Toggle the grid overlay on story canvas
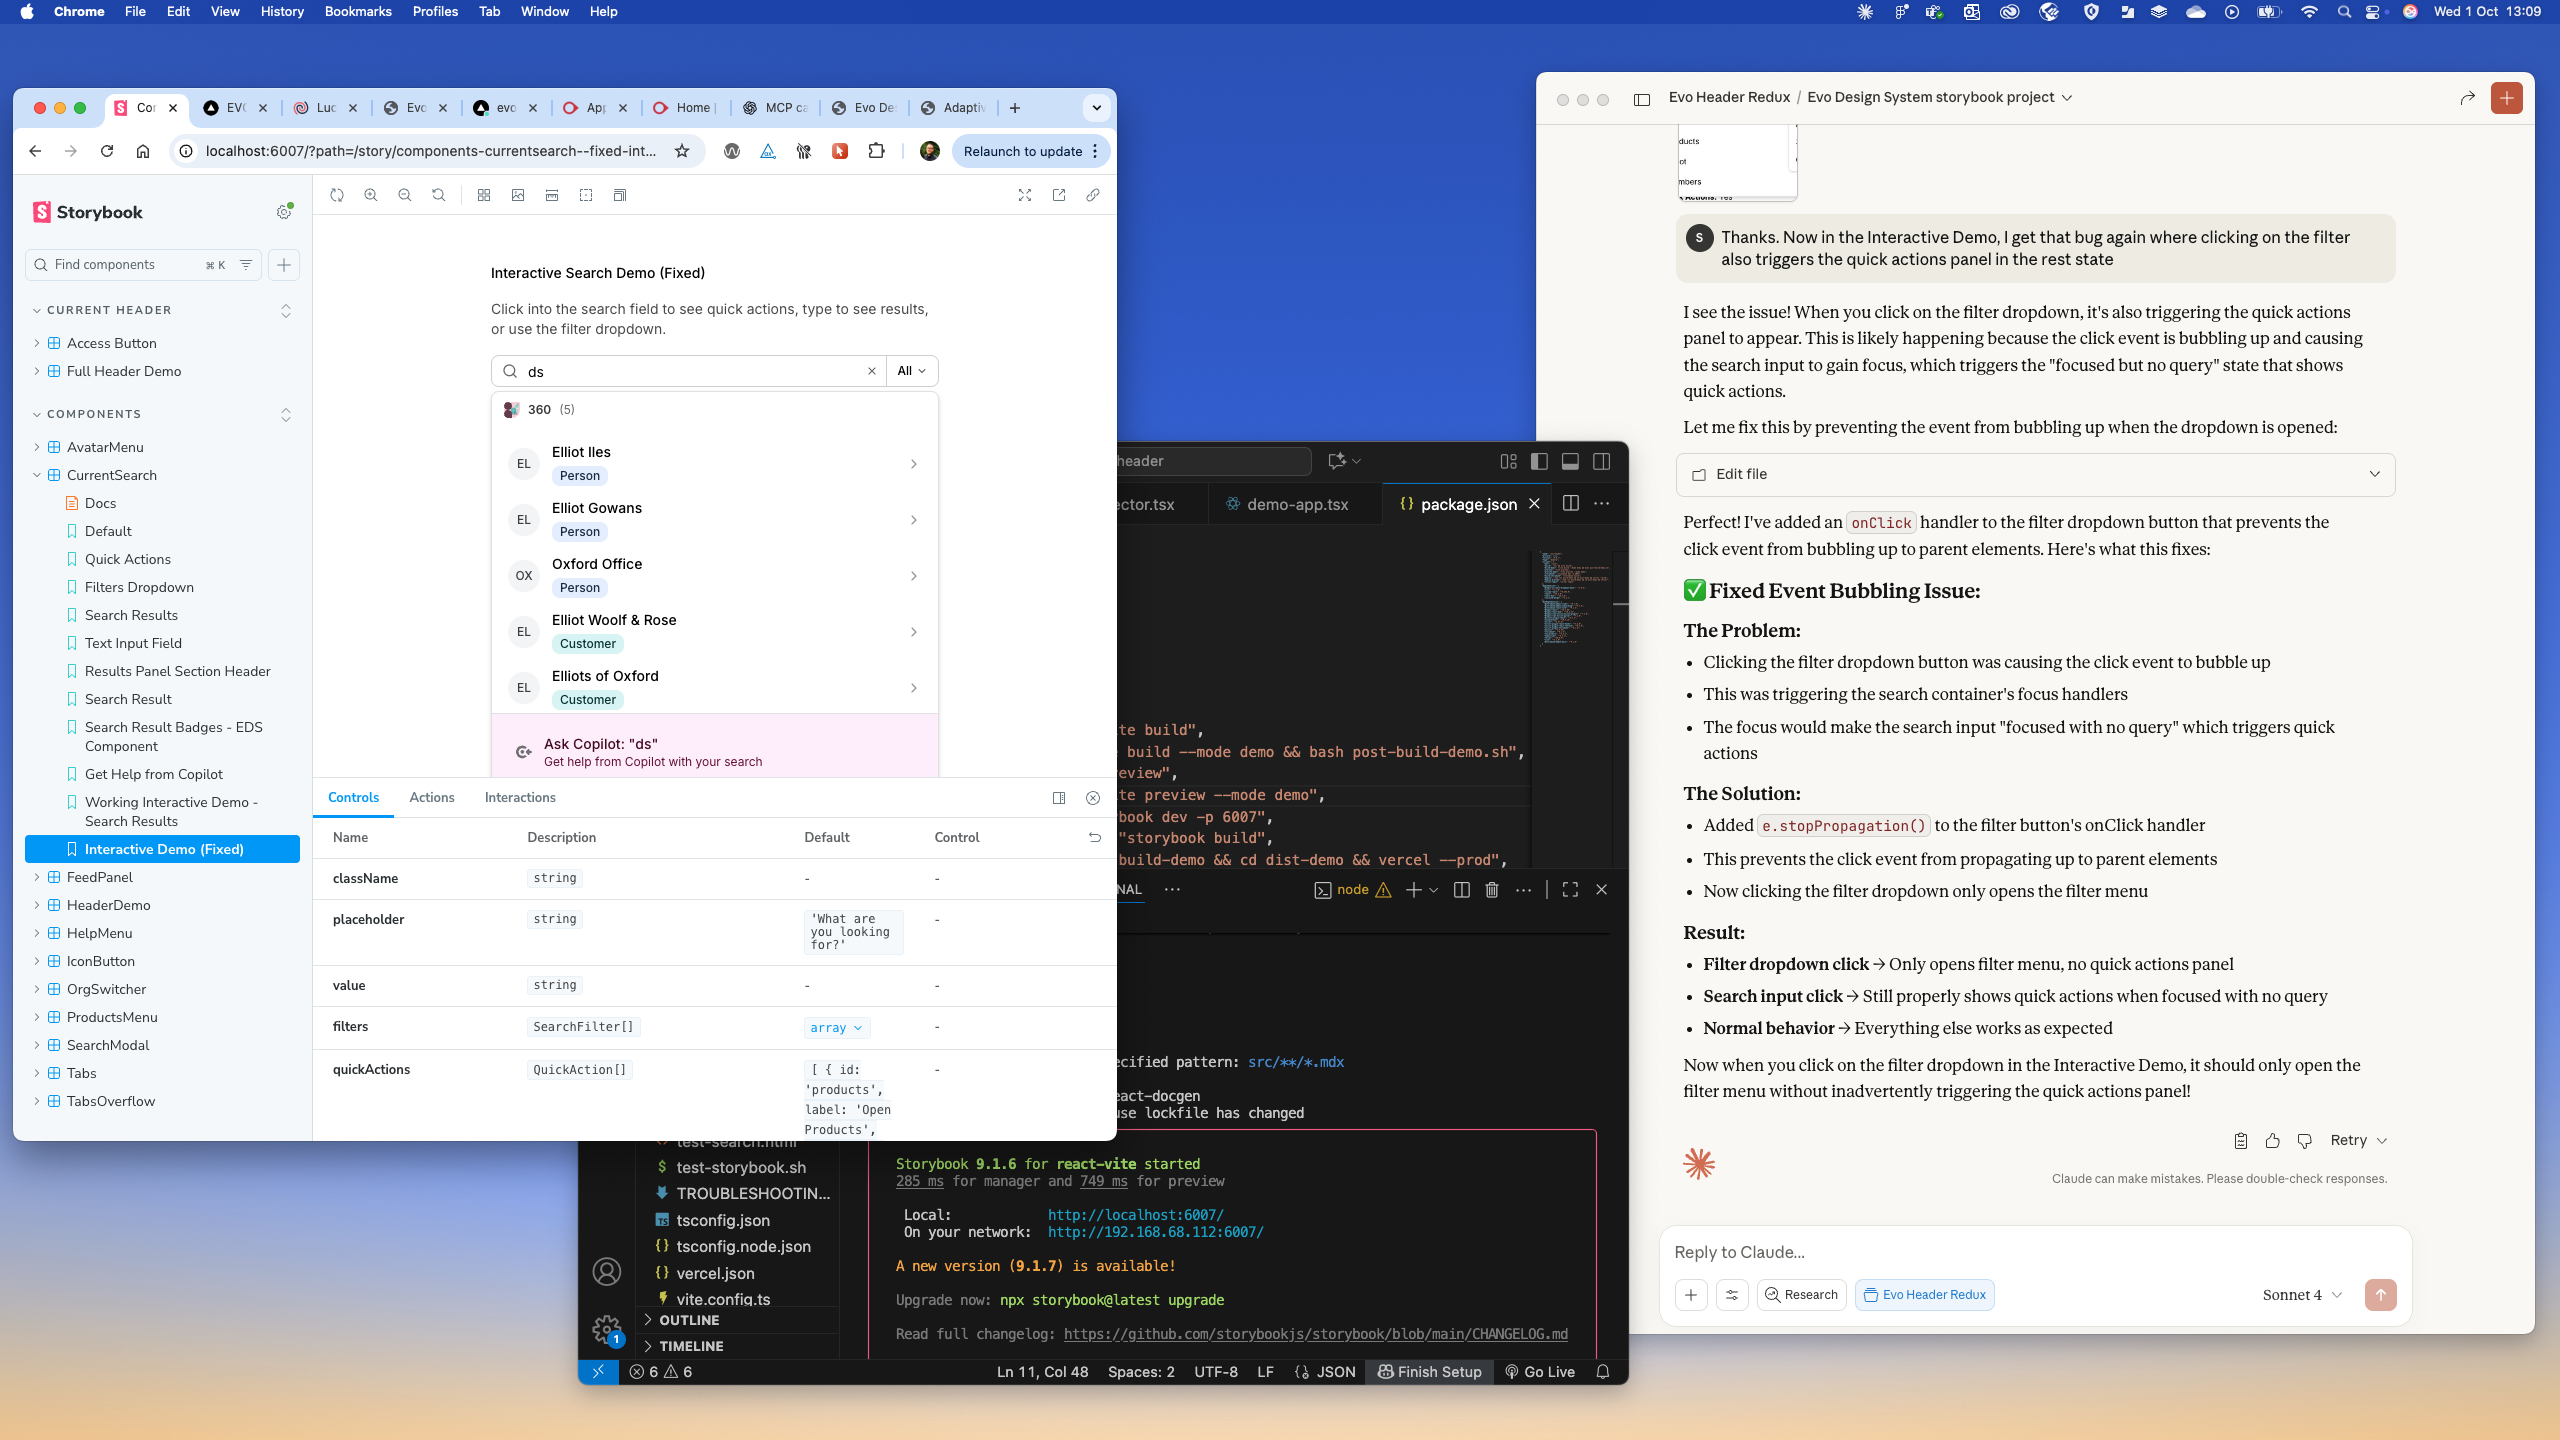2560x1440 pixels. [x=484, y=195]
